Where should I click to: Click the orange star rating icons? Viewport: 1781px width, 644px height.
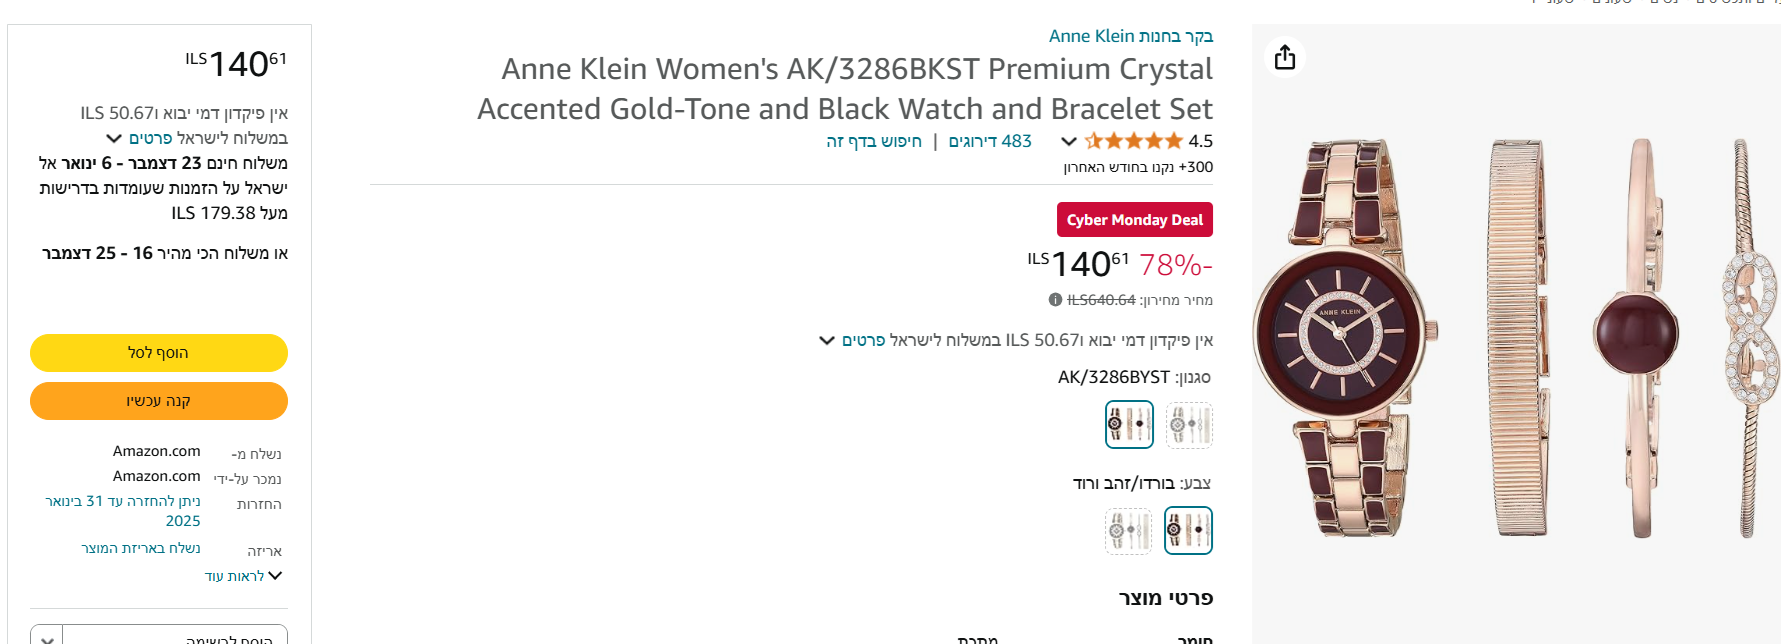tap(1134, 141)
